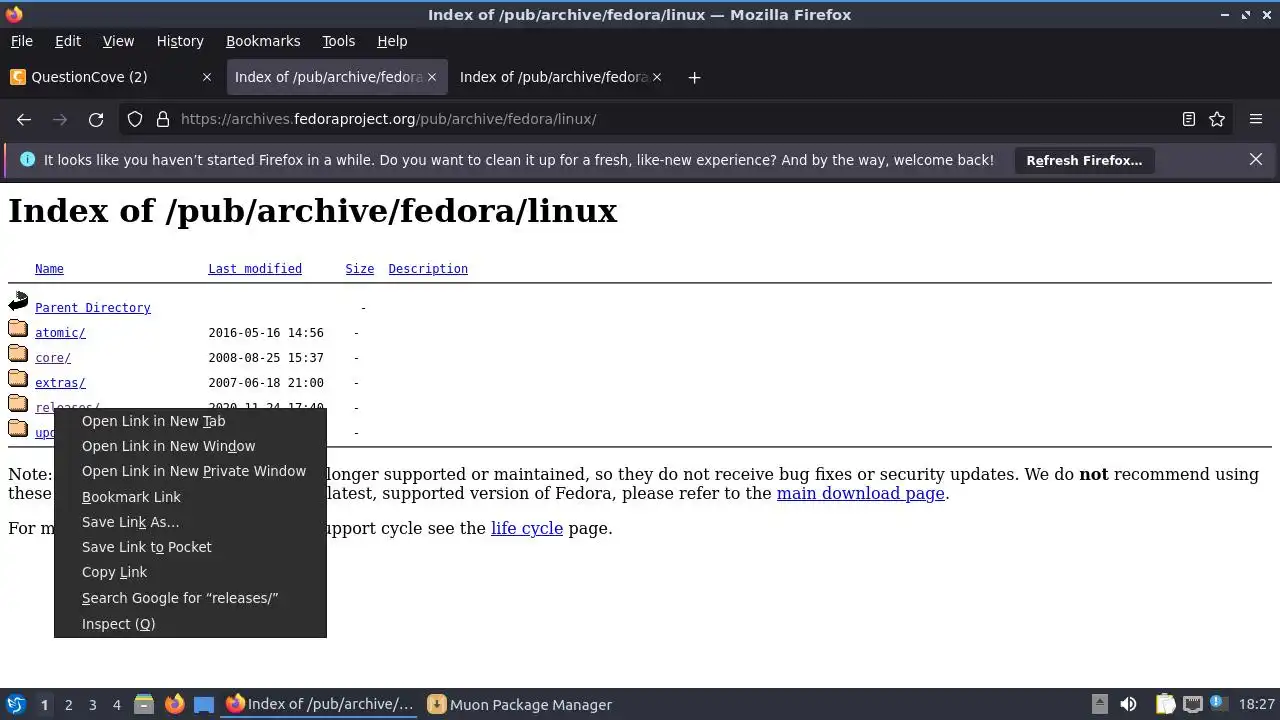Click the folder icon beside core/

(18, 353)
